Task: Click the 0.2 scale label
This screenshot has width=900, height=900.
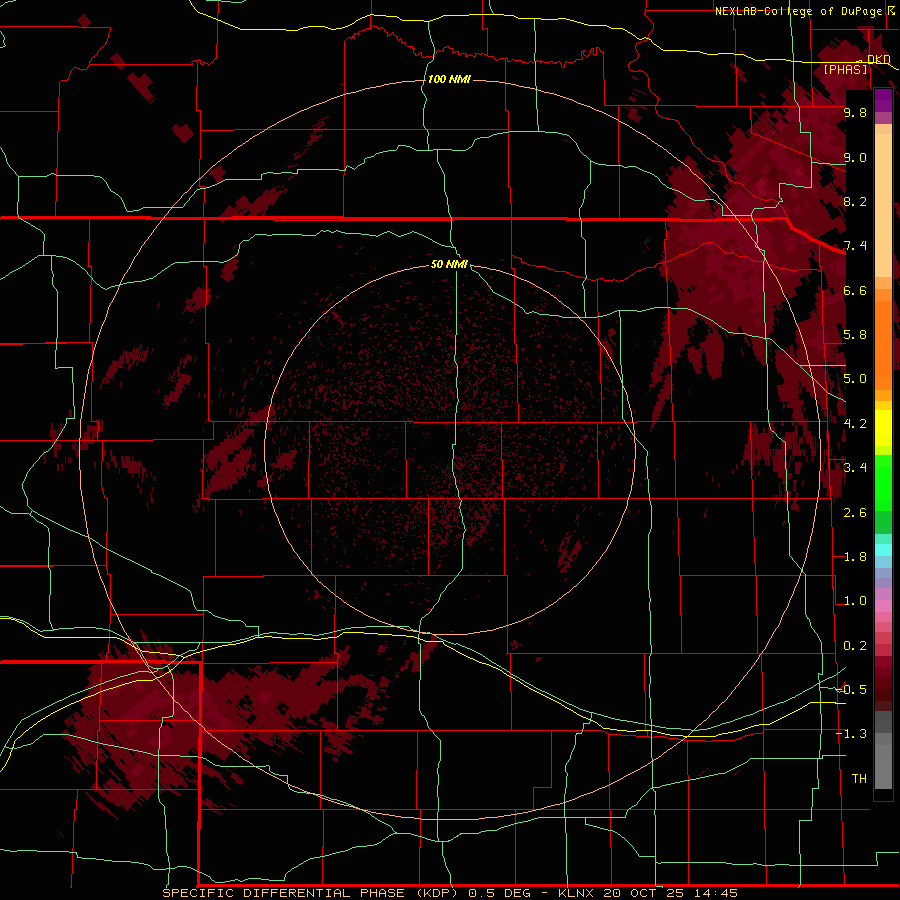Action: tap(855, 646)
